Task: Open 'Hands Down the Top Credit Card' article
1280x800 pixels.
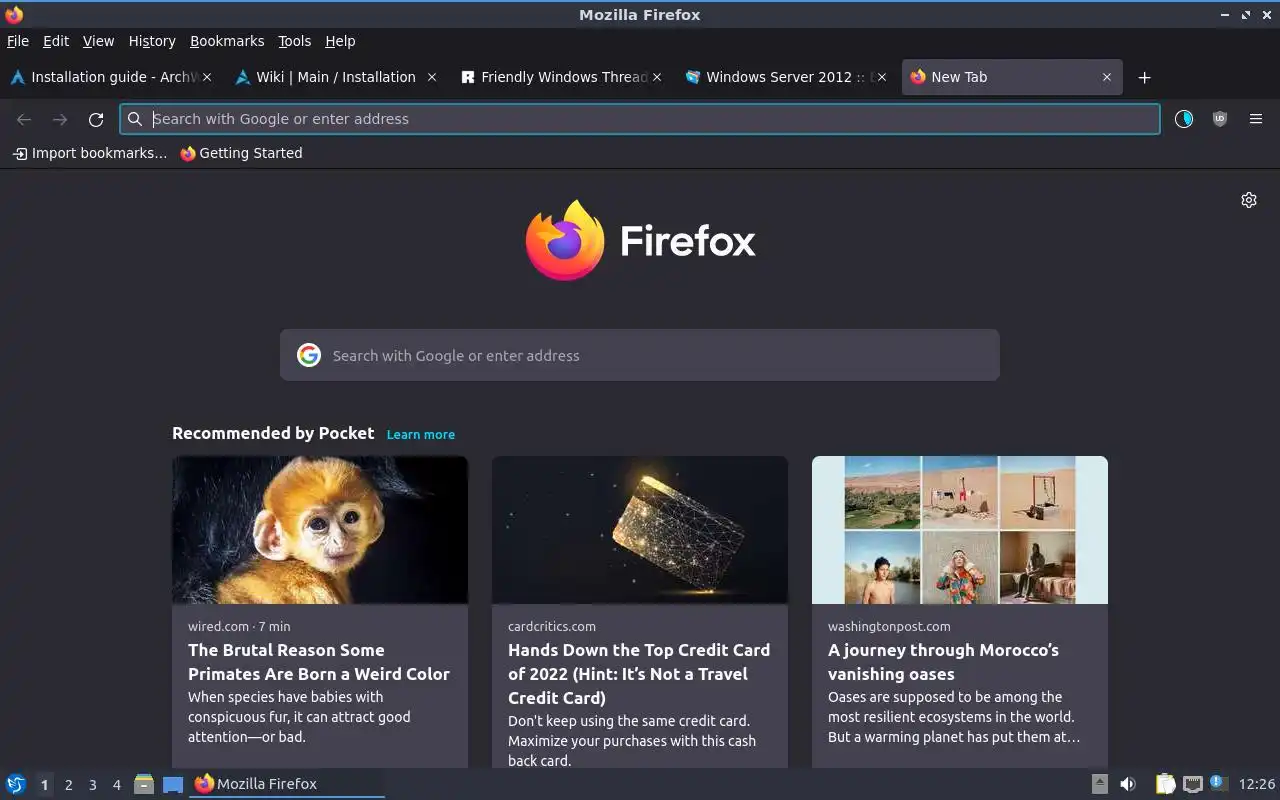Action: pos(639,674)
